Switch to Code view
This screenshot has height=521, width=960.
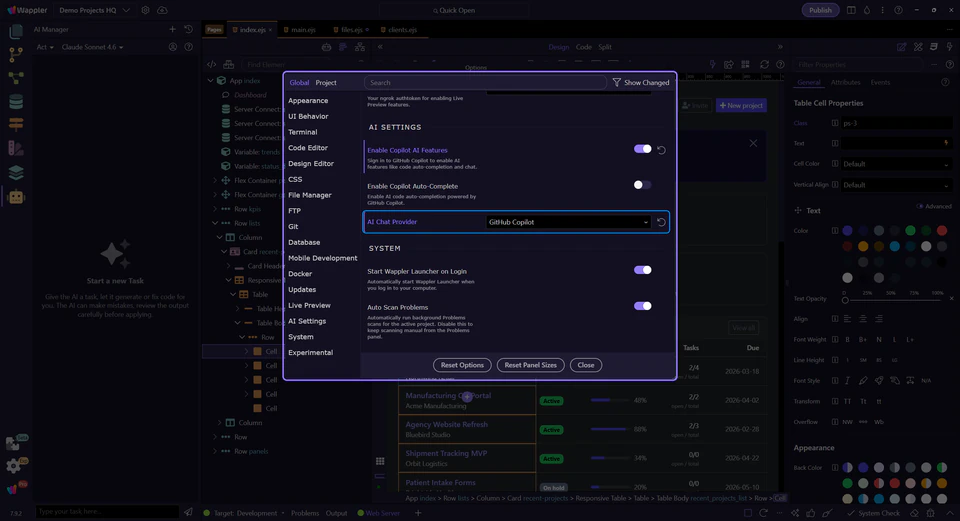583,47
